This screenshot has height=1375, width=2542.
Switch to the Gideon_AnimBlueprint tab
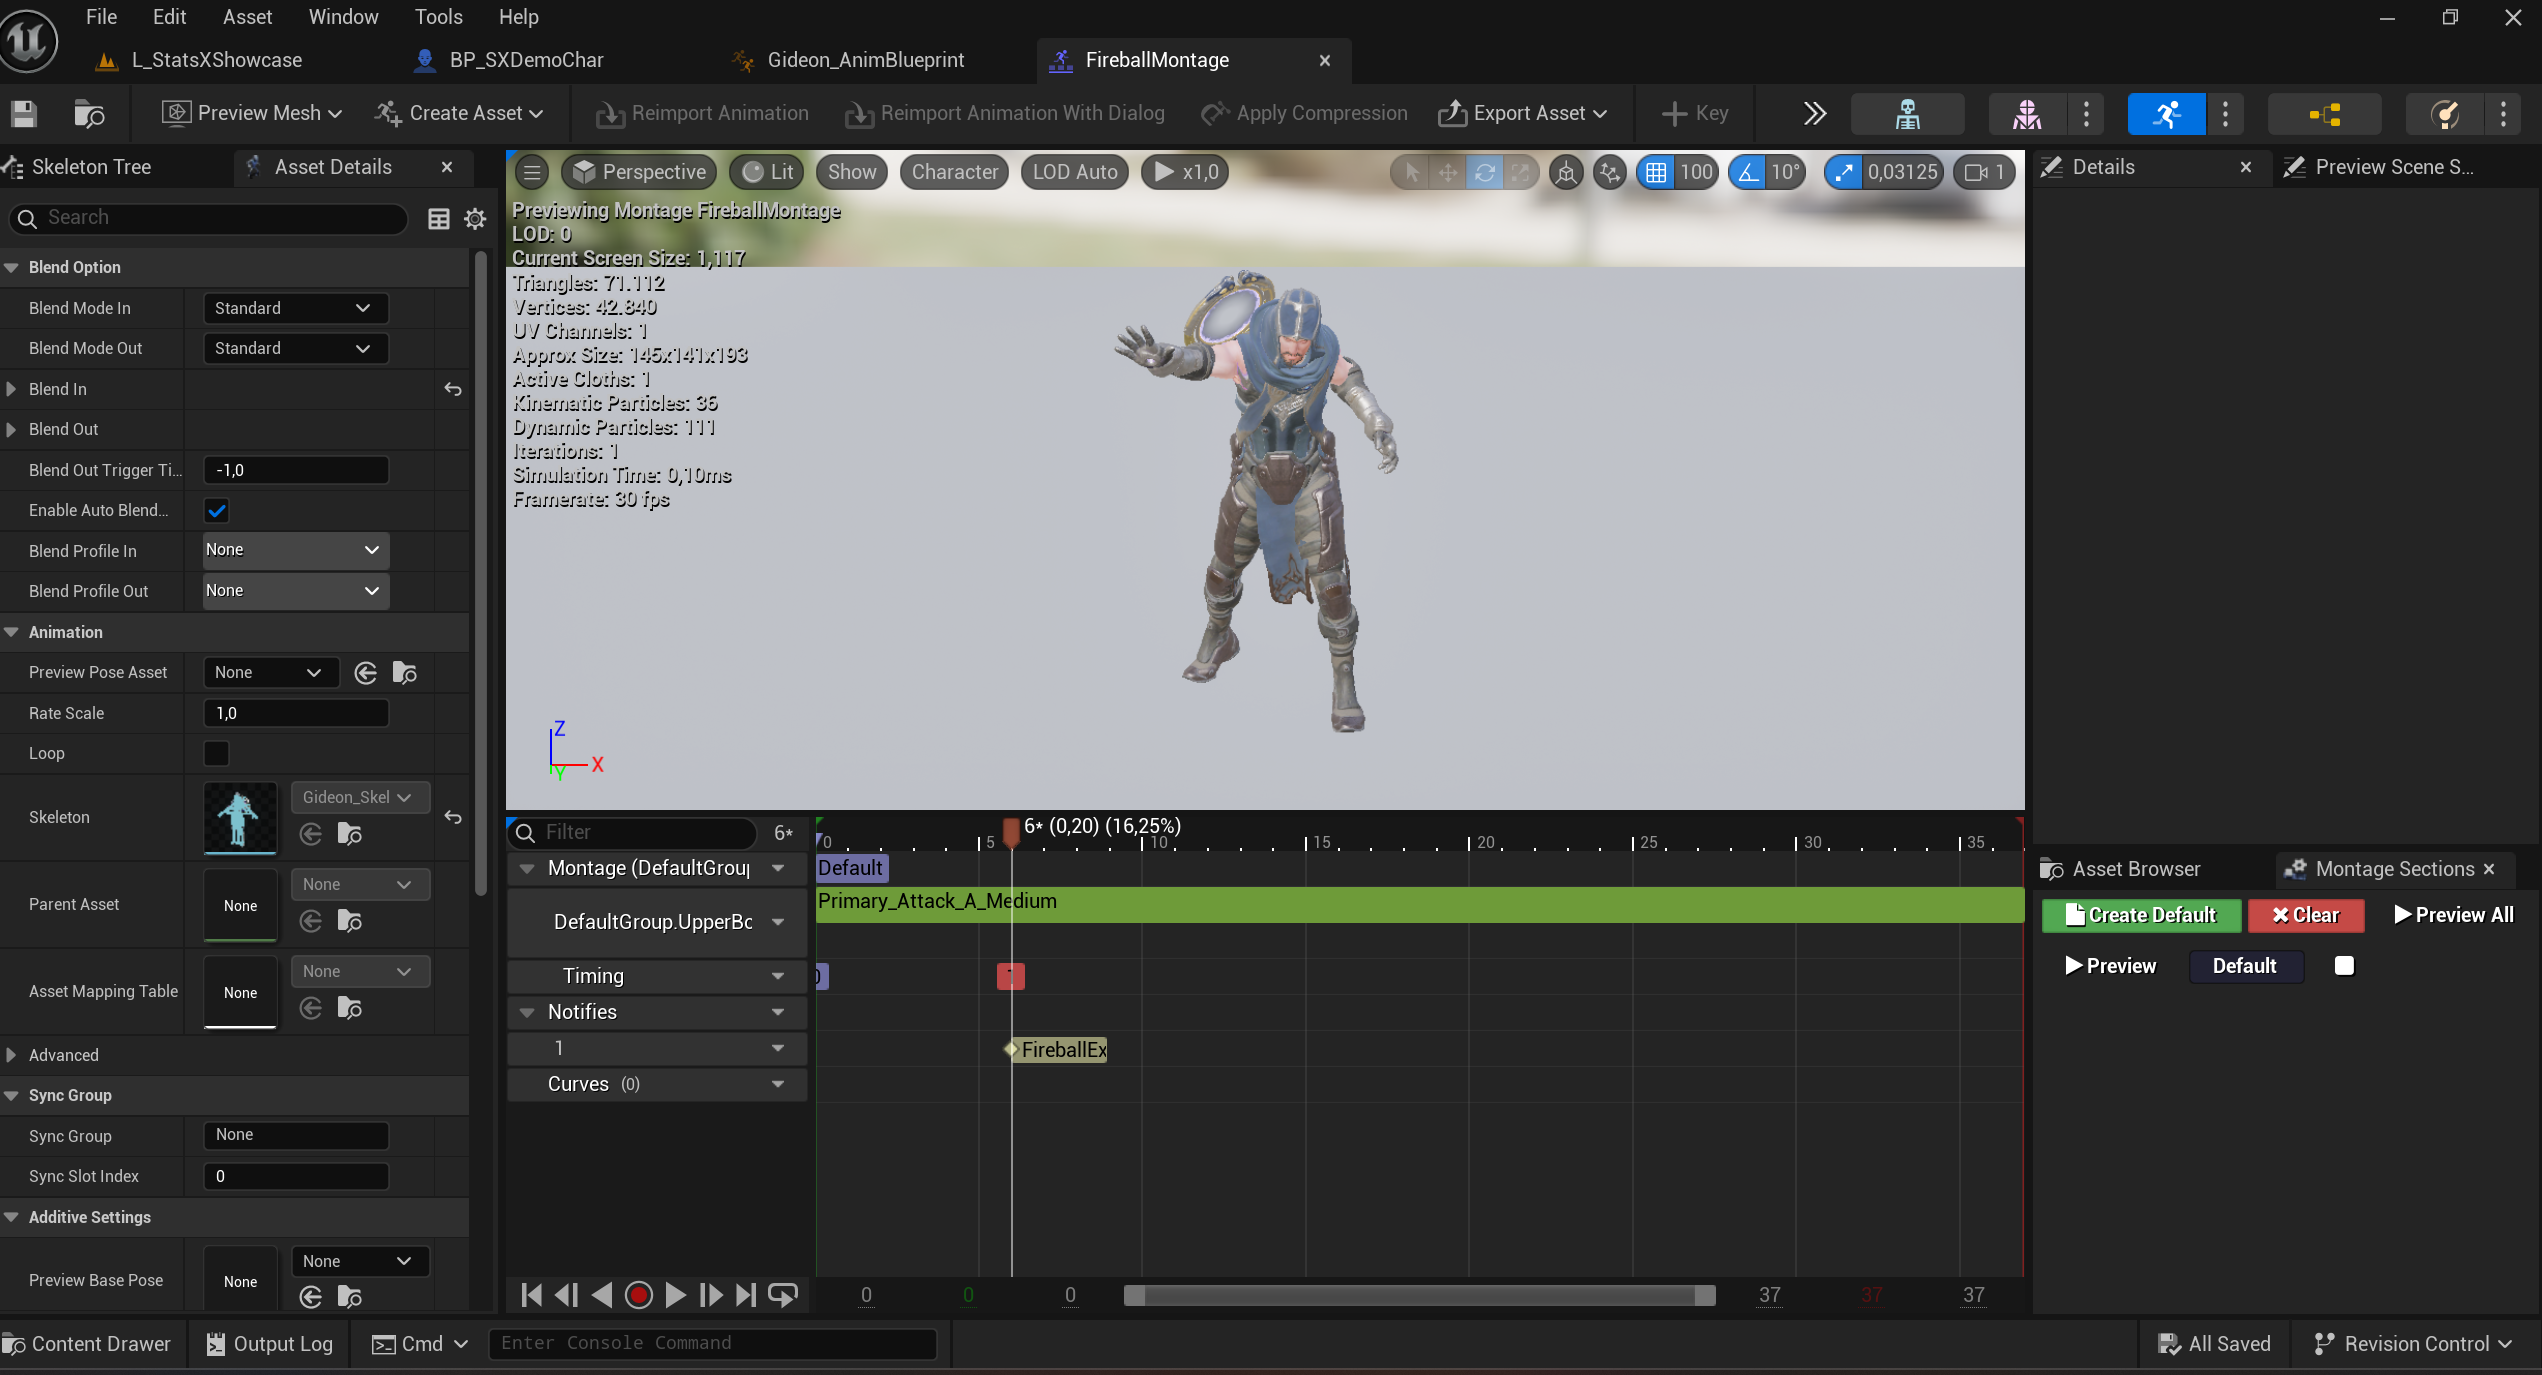[x=865, y=60]
